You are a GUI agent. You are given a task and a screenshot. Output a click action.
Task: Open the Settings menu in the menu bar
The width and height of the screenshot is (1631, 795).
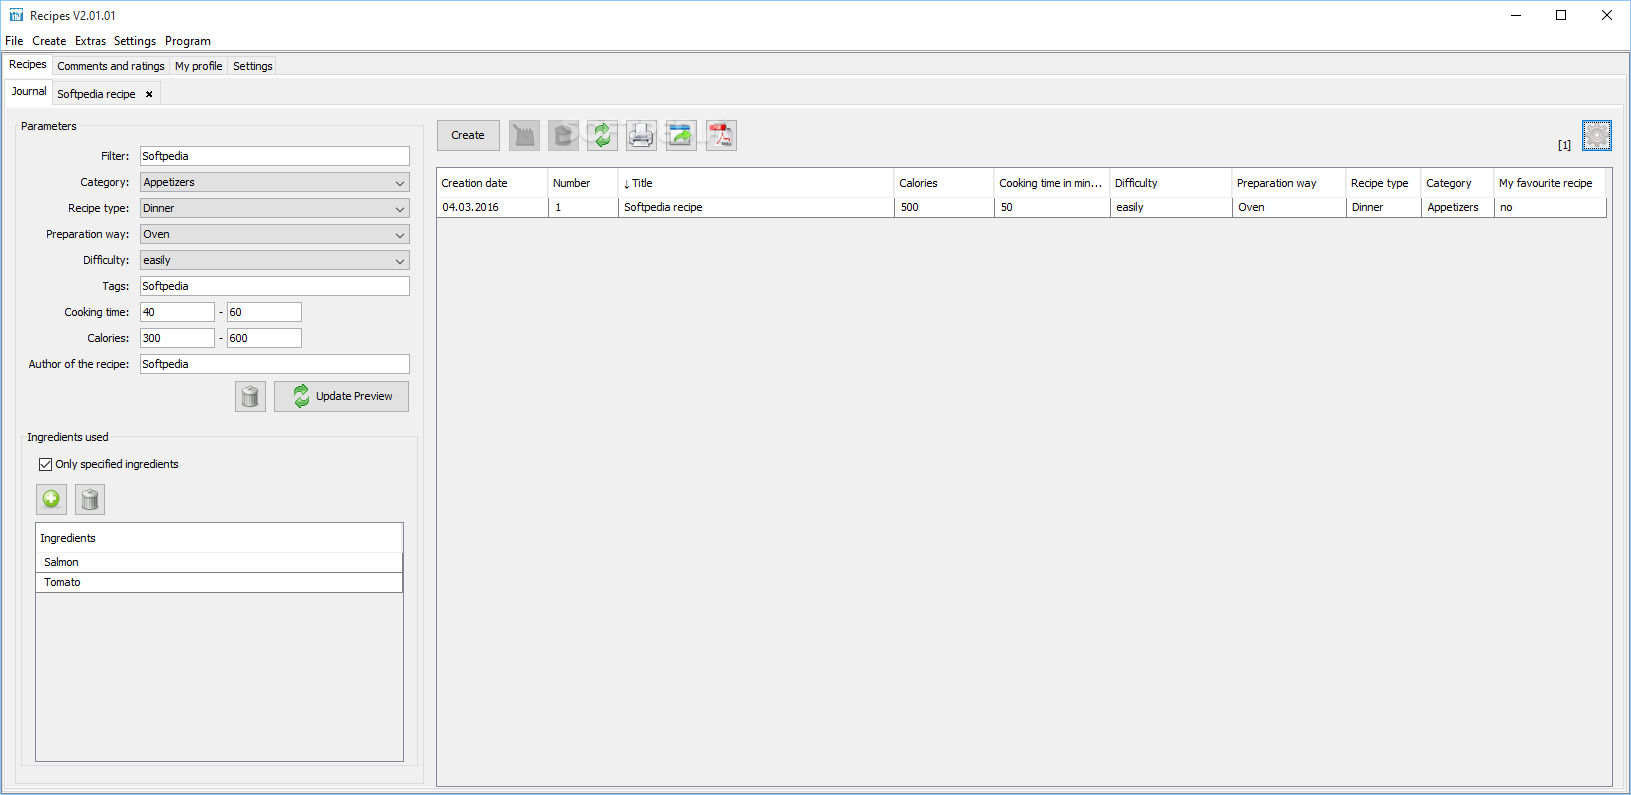point(135,41)
